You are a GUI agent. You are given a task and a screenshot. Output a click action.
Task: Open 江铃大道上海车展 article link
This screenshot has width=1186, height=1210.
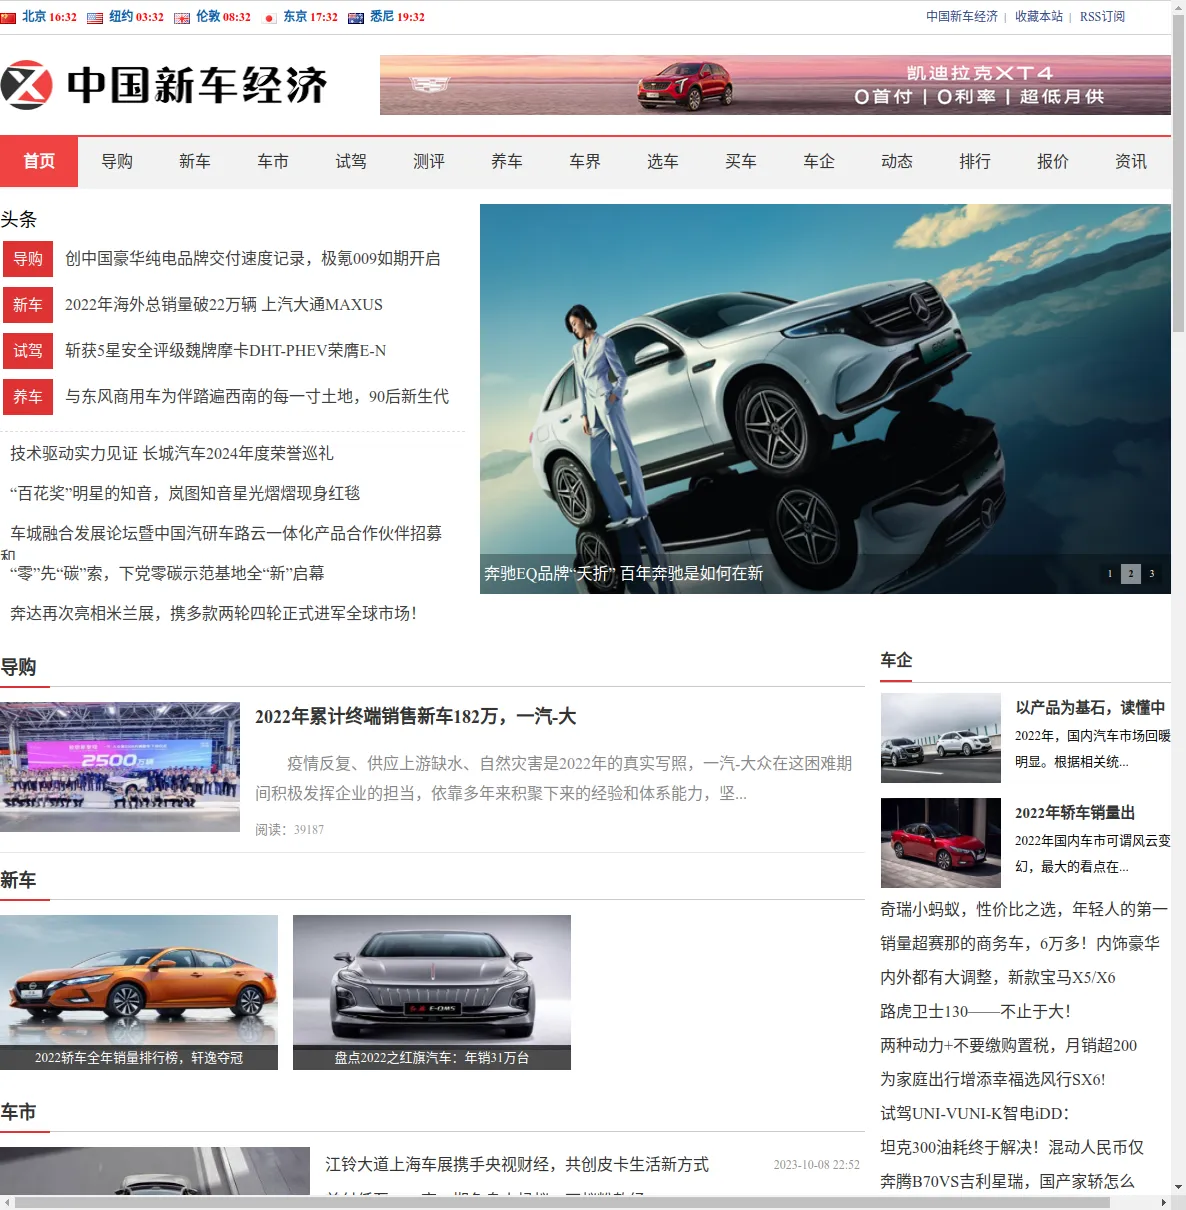(517, 1165)
